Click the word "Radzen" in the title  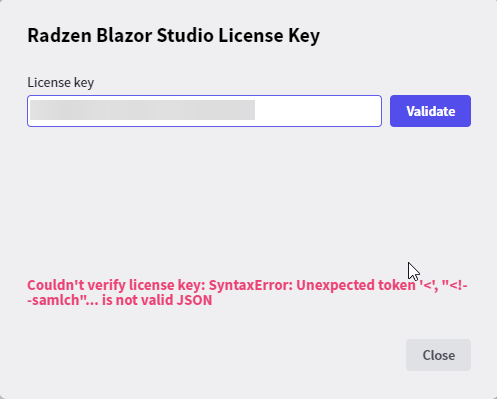click(x=59, y=35)
